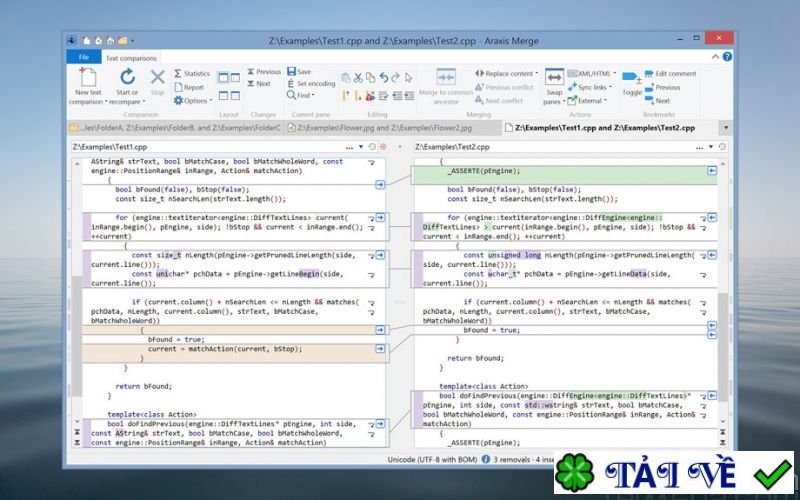
Task: Open the Find dropdown menu
Action: 300,96
